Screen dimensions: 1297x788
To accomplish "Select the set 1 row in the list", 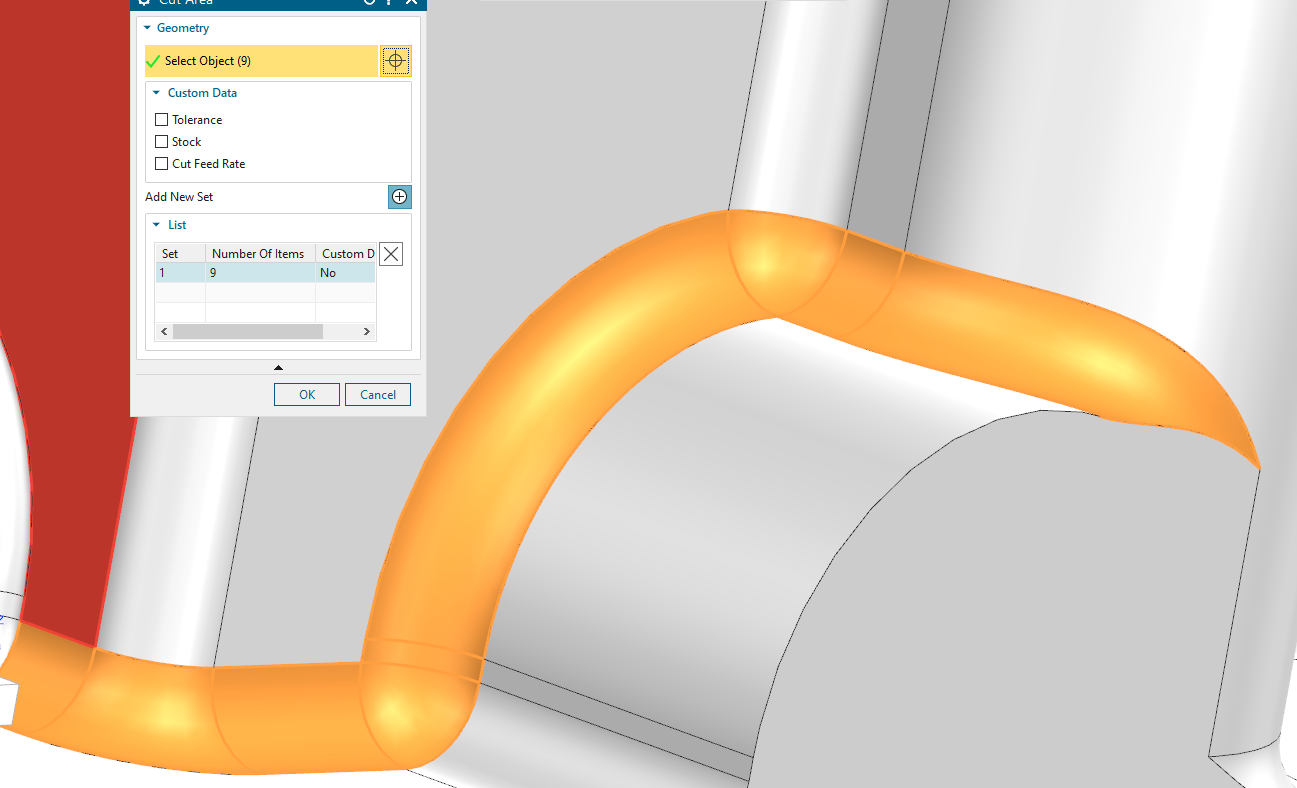I will point(266,273).
